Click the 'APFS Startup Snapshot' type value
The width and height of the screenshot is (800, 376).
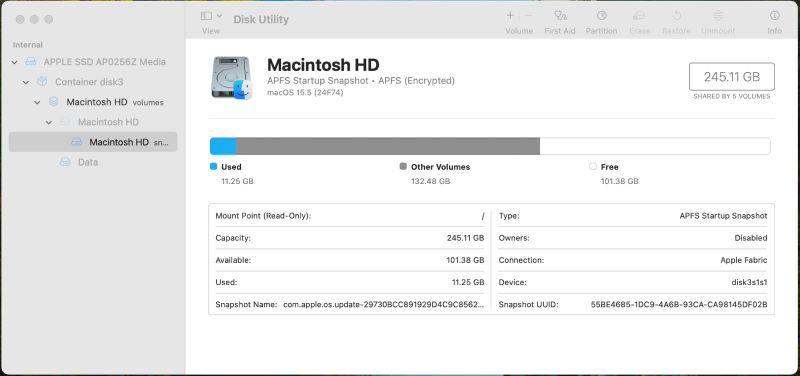point(723,216)
